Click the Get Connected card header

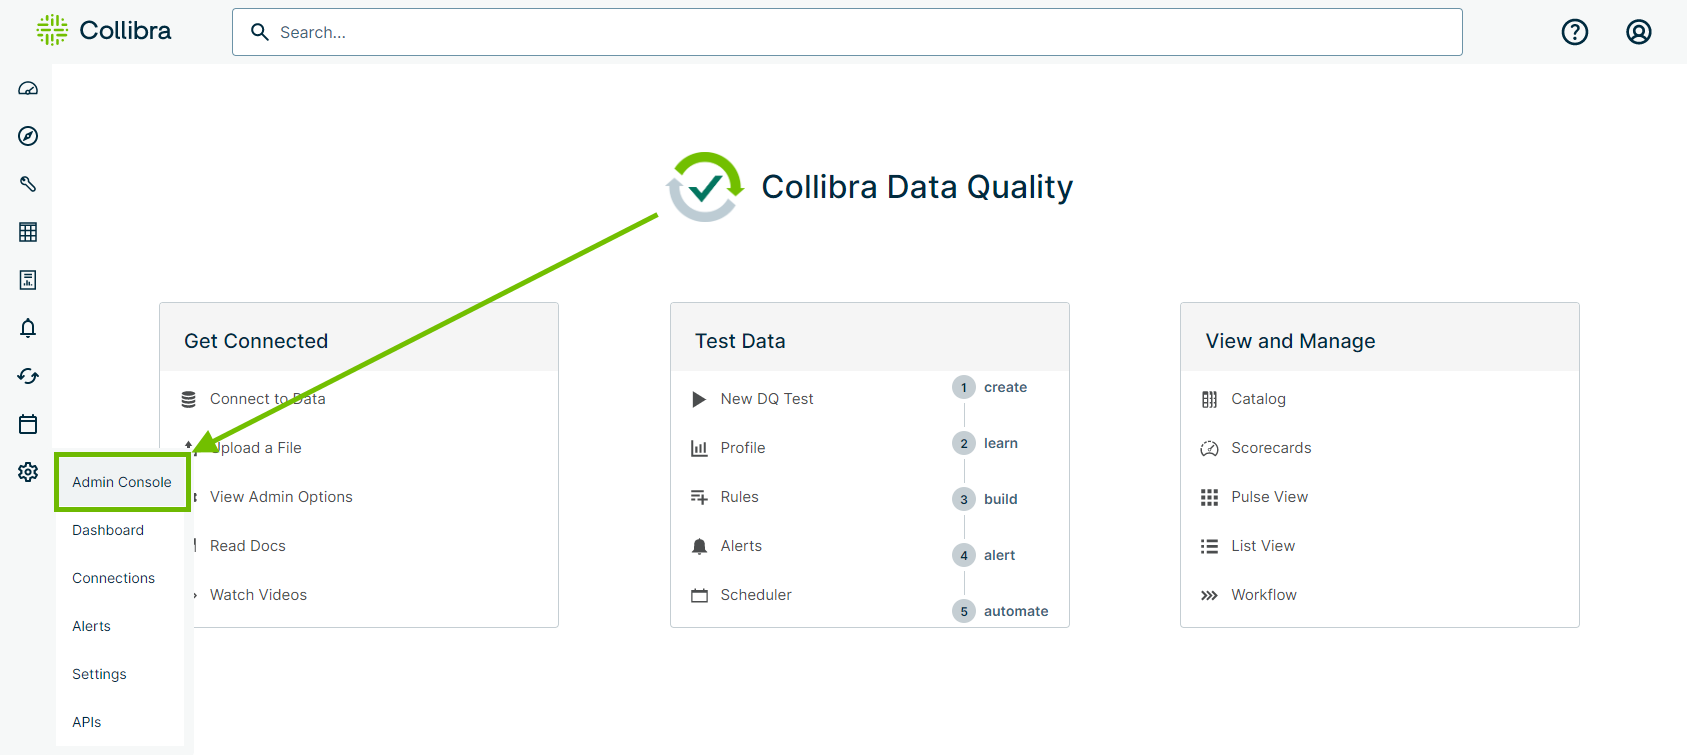point(359,338)
